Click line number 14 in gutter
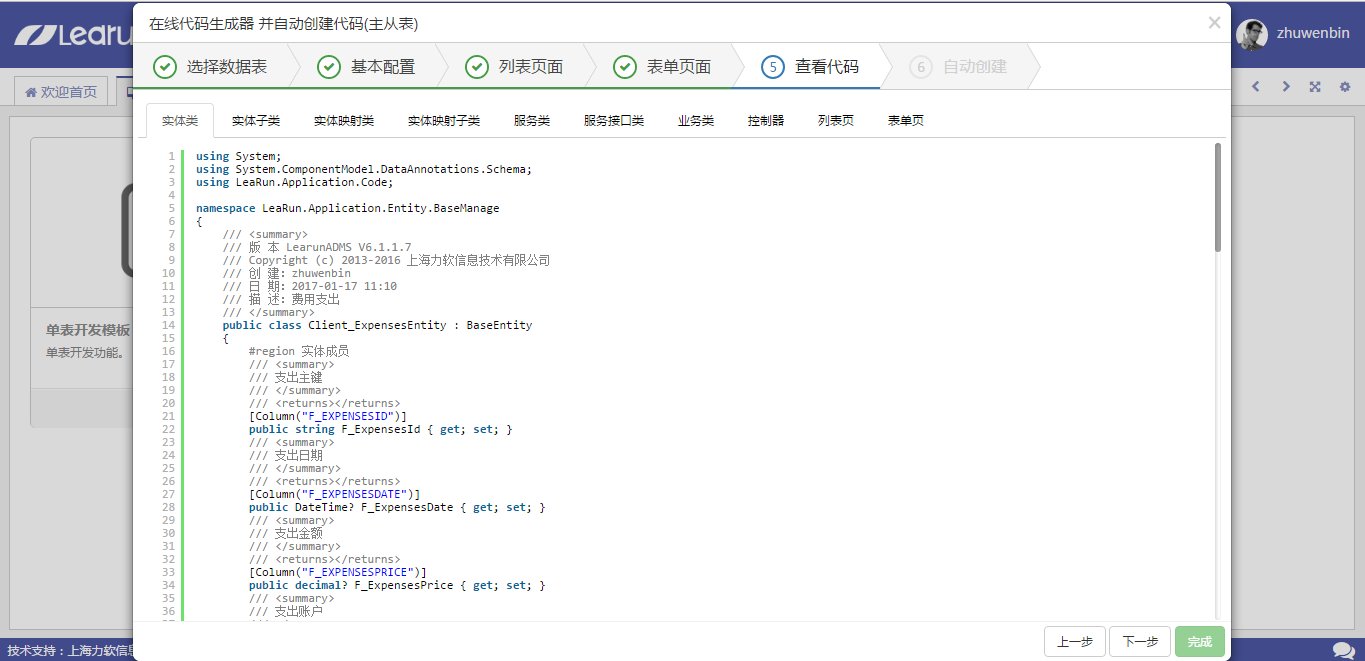The image size is (1365, 661). 168,325
